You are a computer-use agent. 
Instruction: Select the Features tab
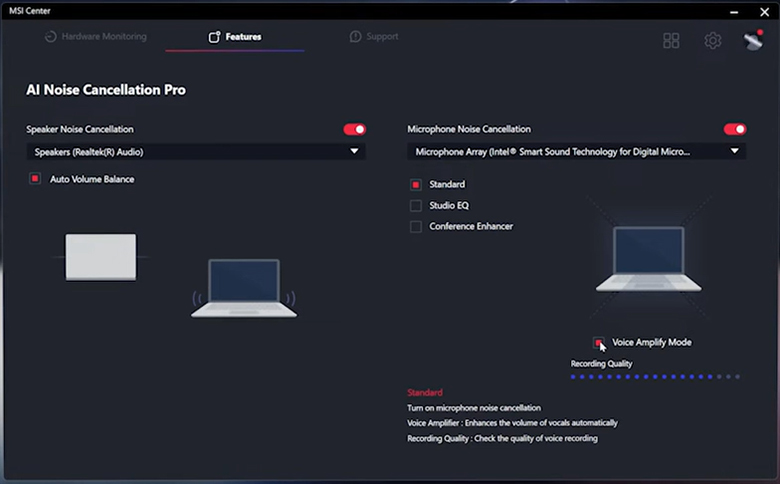point(235,37)
